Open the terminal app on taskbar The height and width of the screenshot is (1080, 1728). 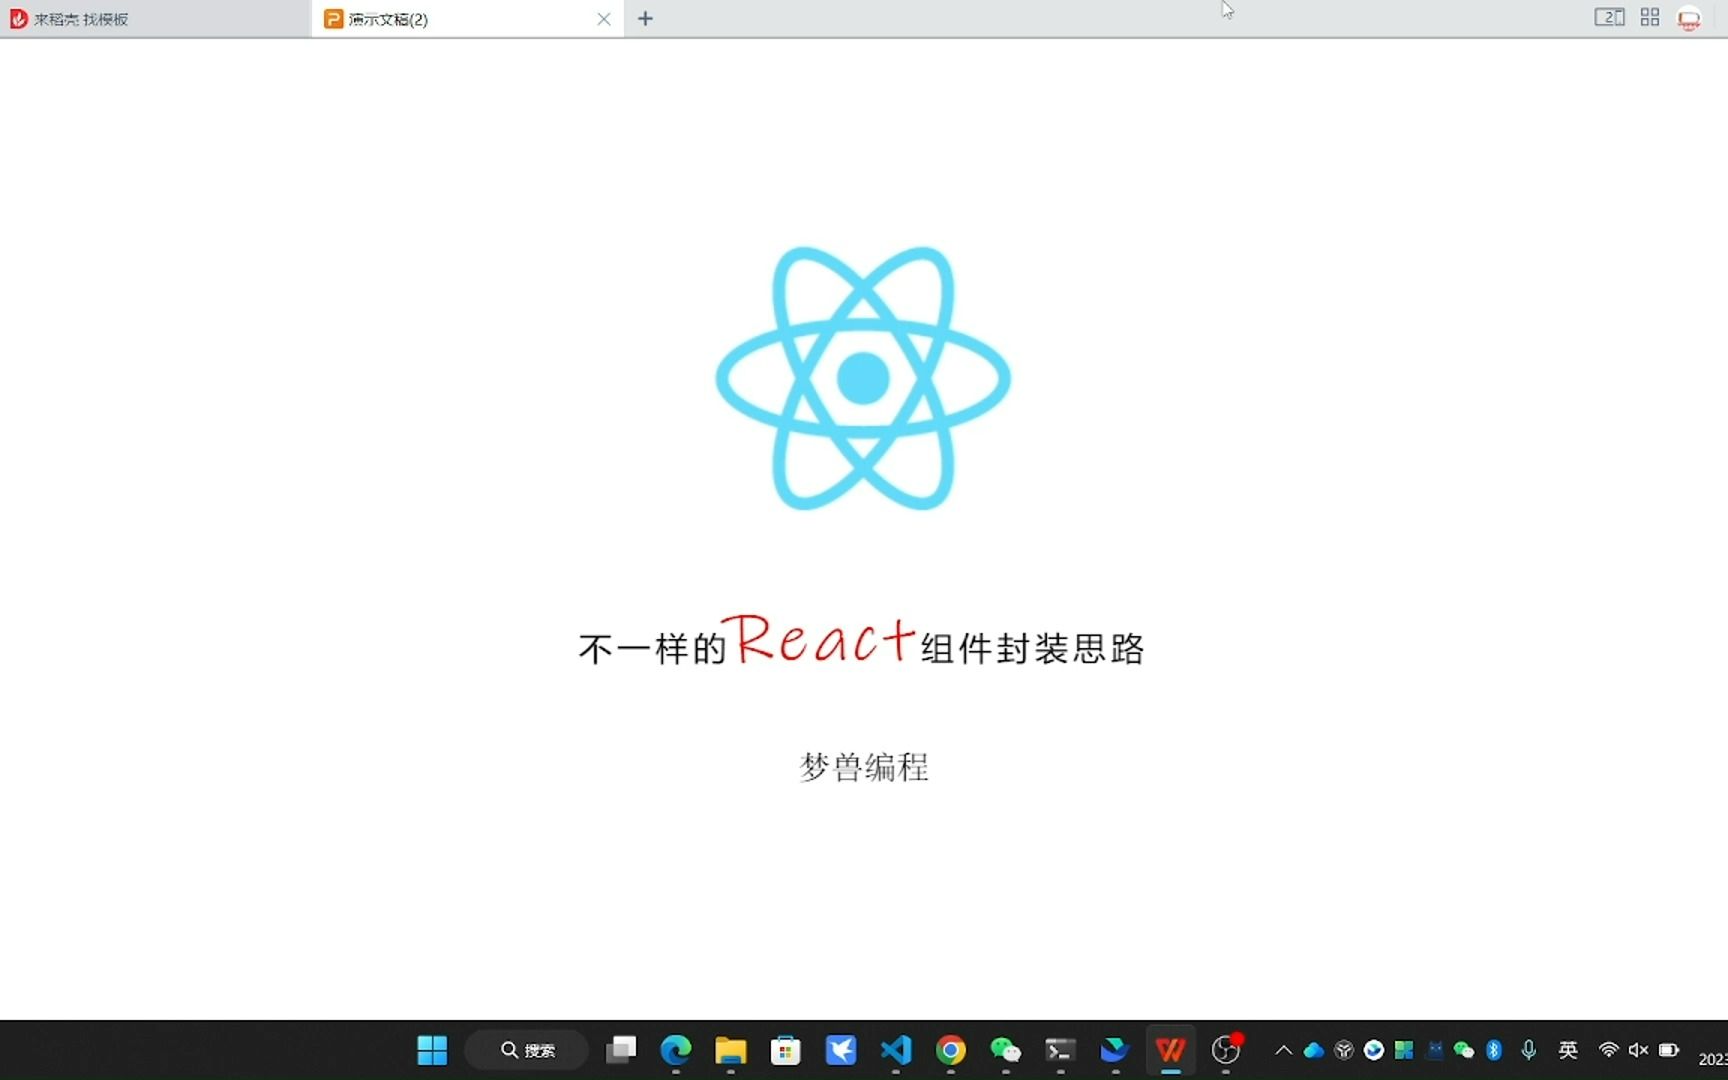tap(1060, 1050)
